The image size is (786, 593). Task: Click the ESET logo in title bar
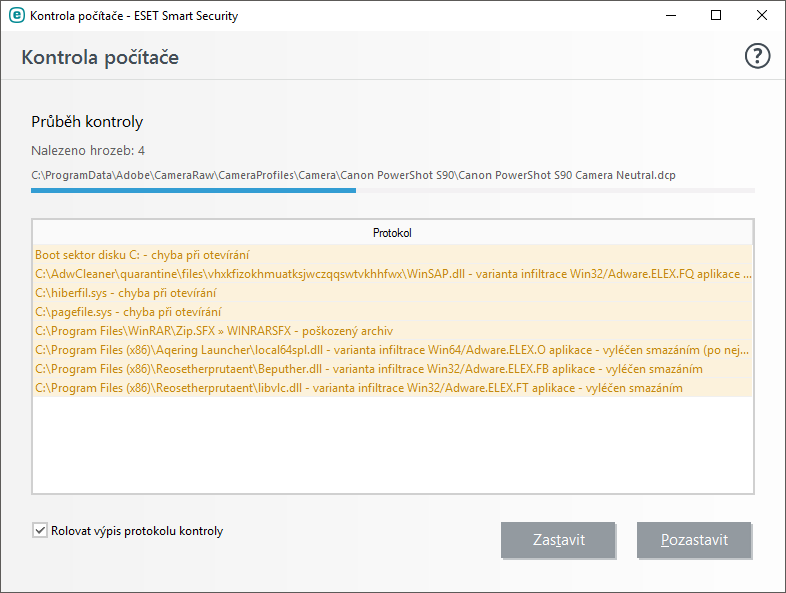(17, 16)
